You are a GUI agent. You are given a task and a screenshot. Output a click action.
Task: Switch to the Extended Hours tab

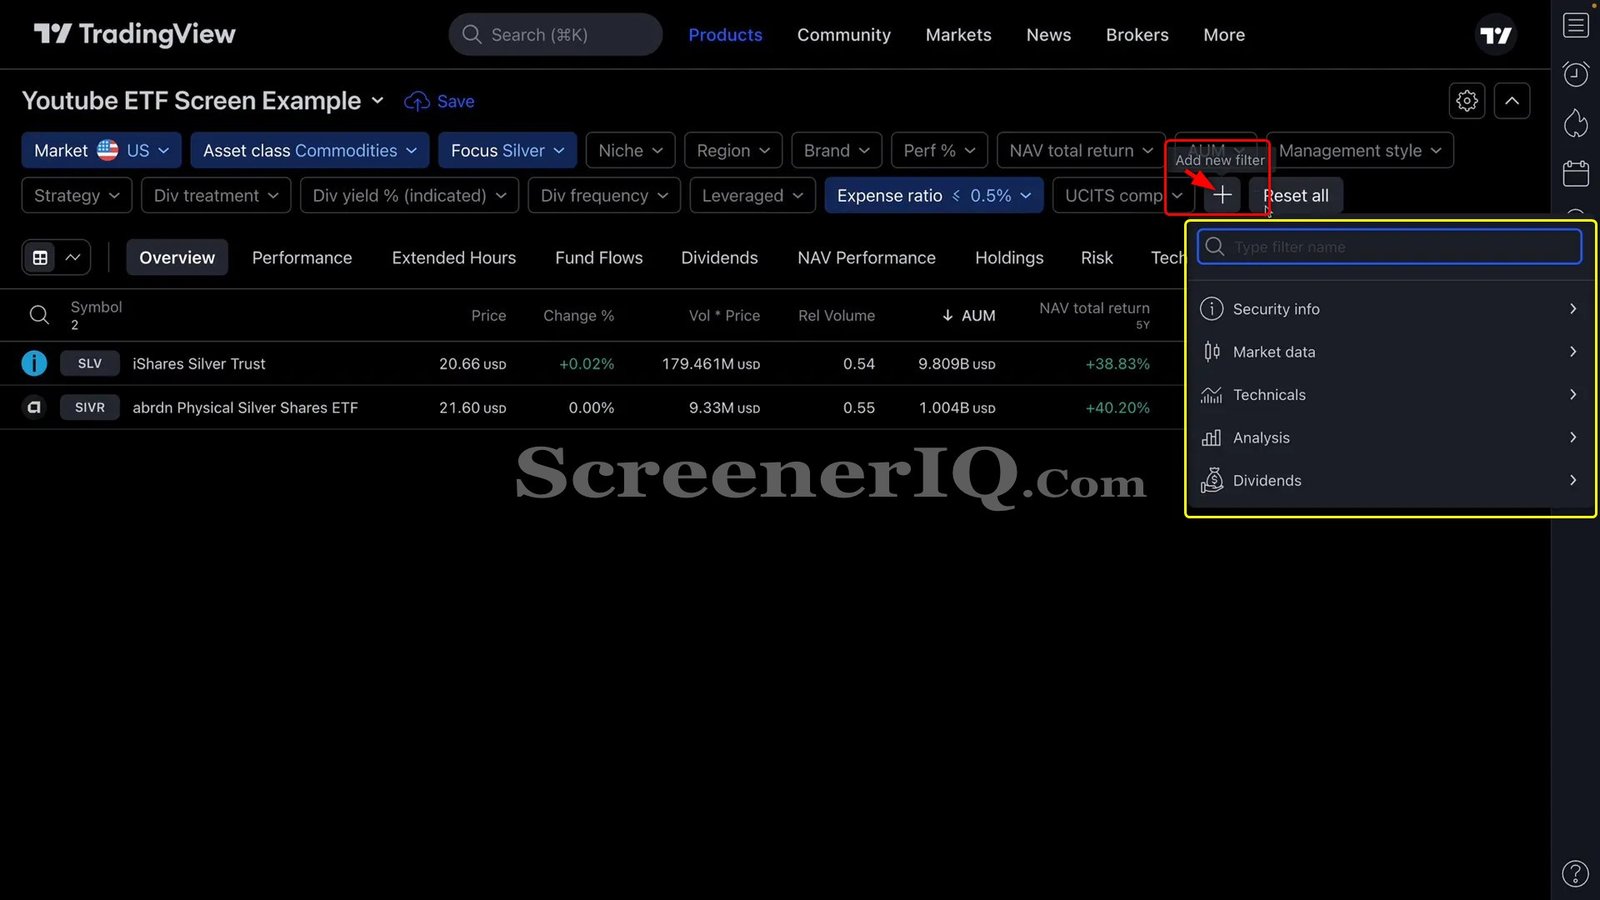[454, 257]
